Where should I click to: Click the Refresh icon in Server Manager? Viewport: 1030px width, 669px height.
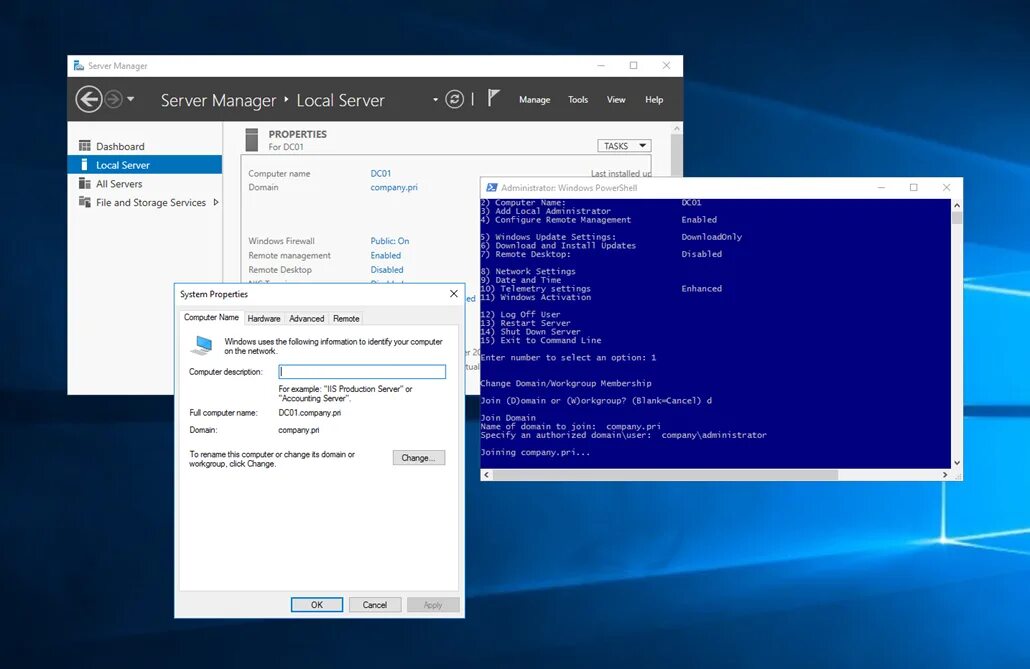point(454,99)
